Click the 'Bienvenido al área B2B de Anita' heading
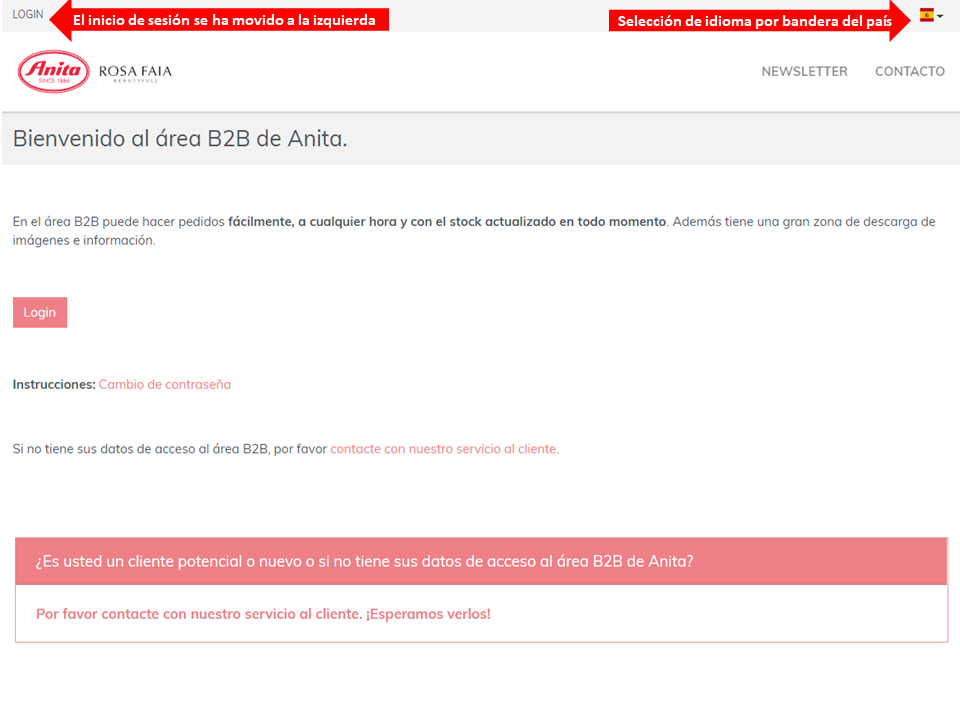The height and width of the screenshot is (720, 960). [180, 138]
